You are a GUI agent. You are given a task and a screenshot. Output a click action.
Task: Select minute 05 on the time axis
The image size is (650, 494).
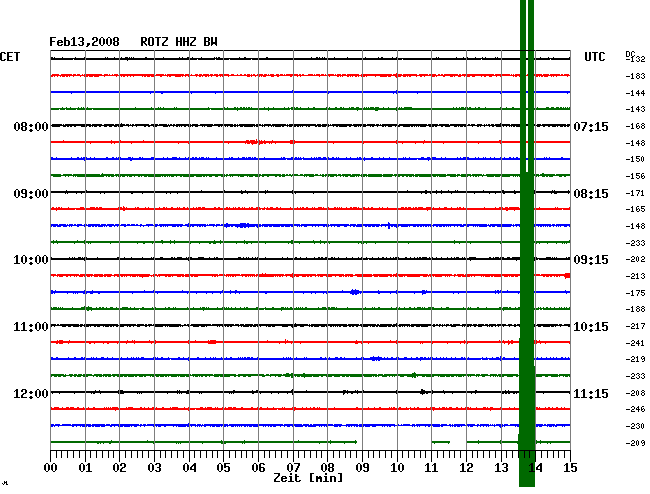(223, 468)
